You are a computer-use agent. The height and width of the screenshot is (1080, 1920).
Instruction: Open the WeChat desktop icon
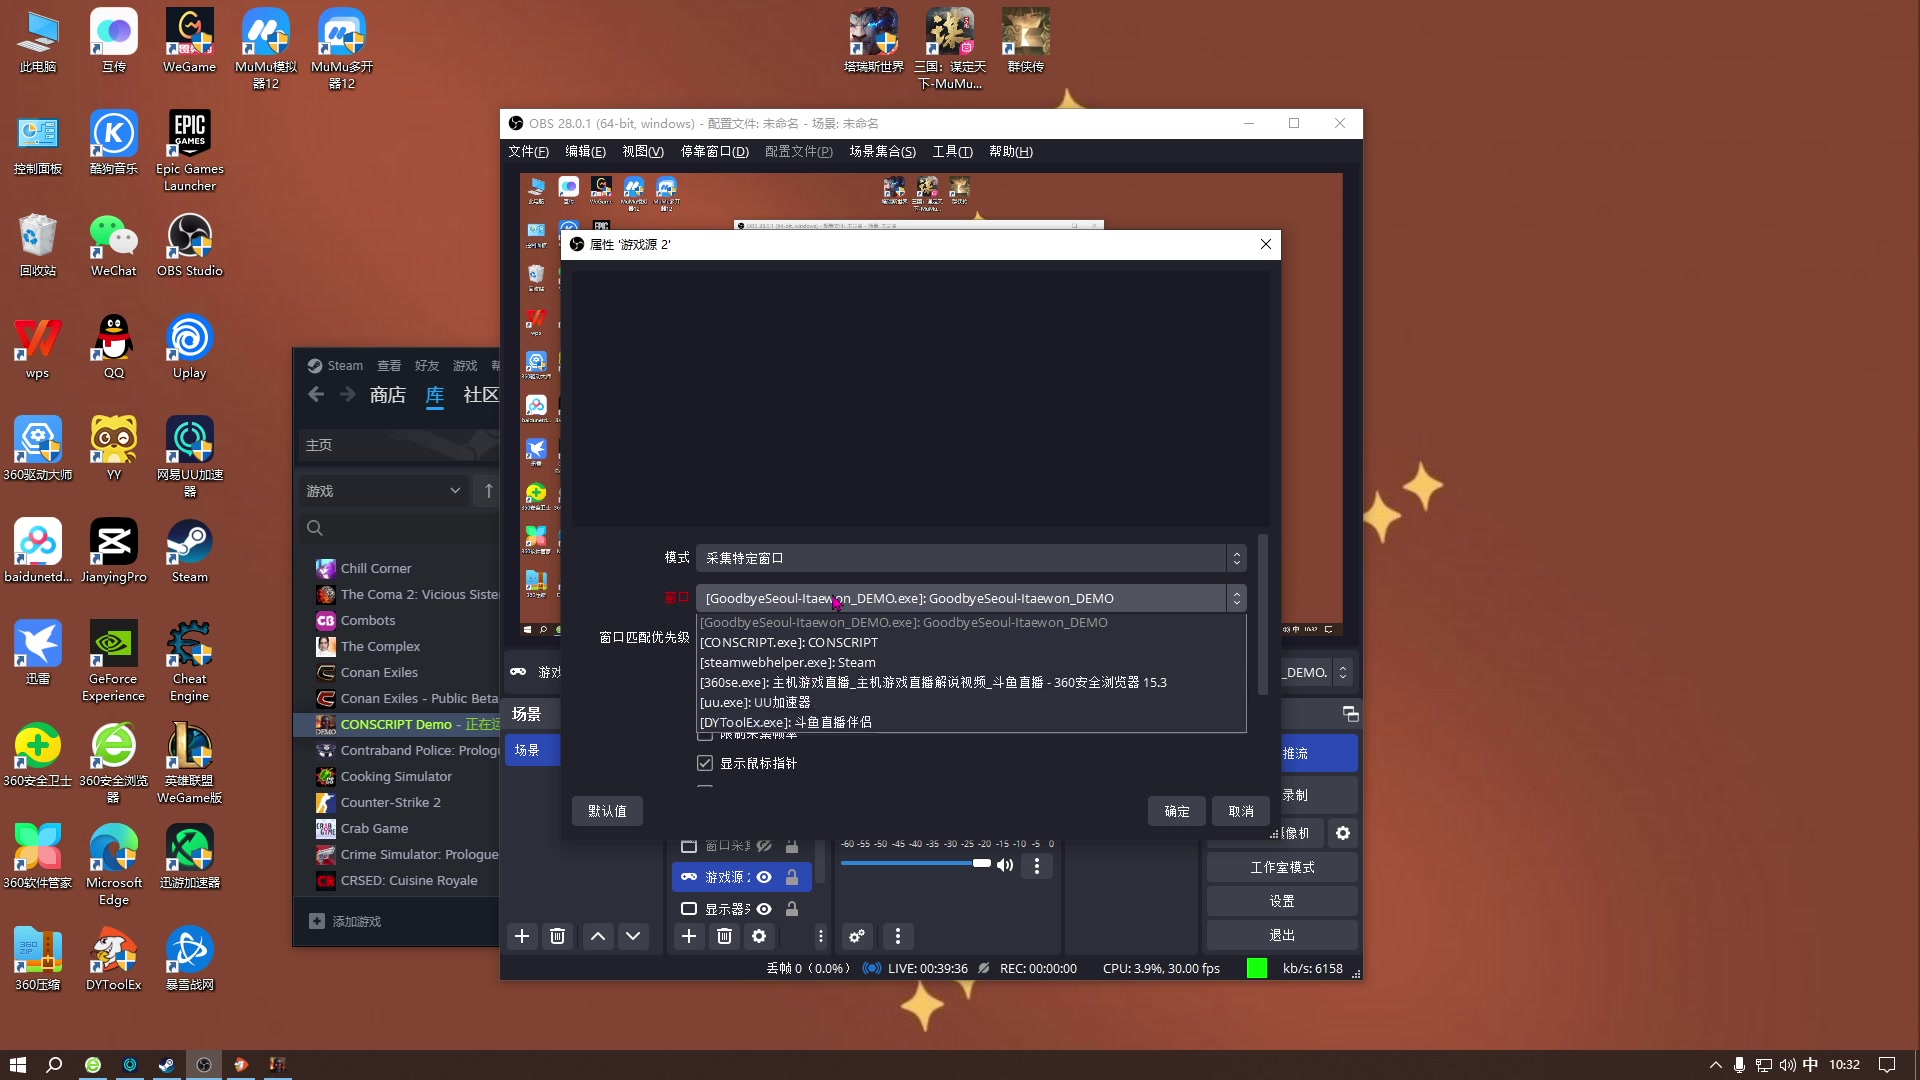[114, 247]
